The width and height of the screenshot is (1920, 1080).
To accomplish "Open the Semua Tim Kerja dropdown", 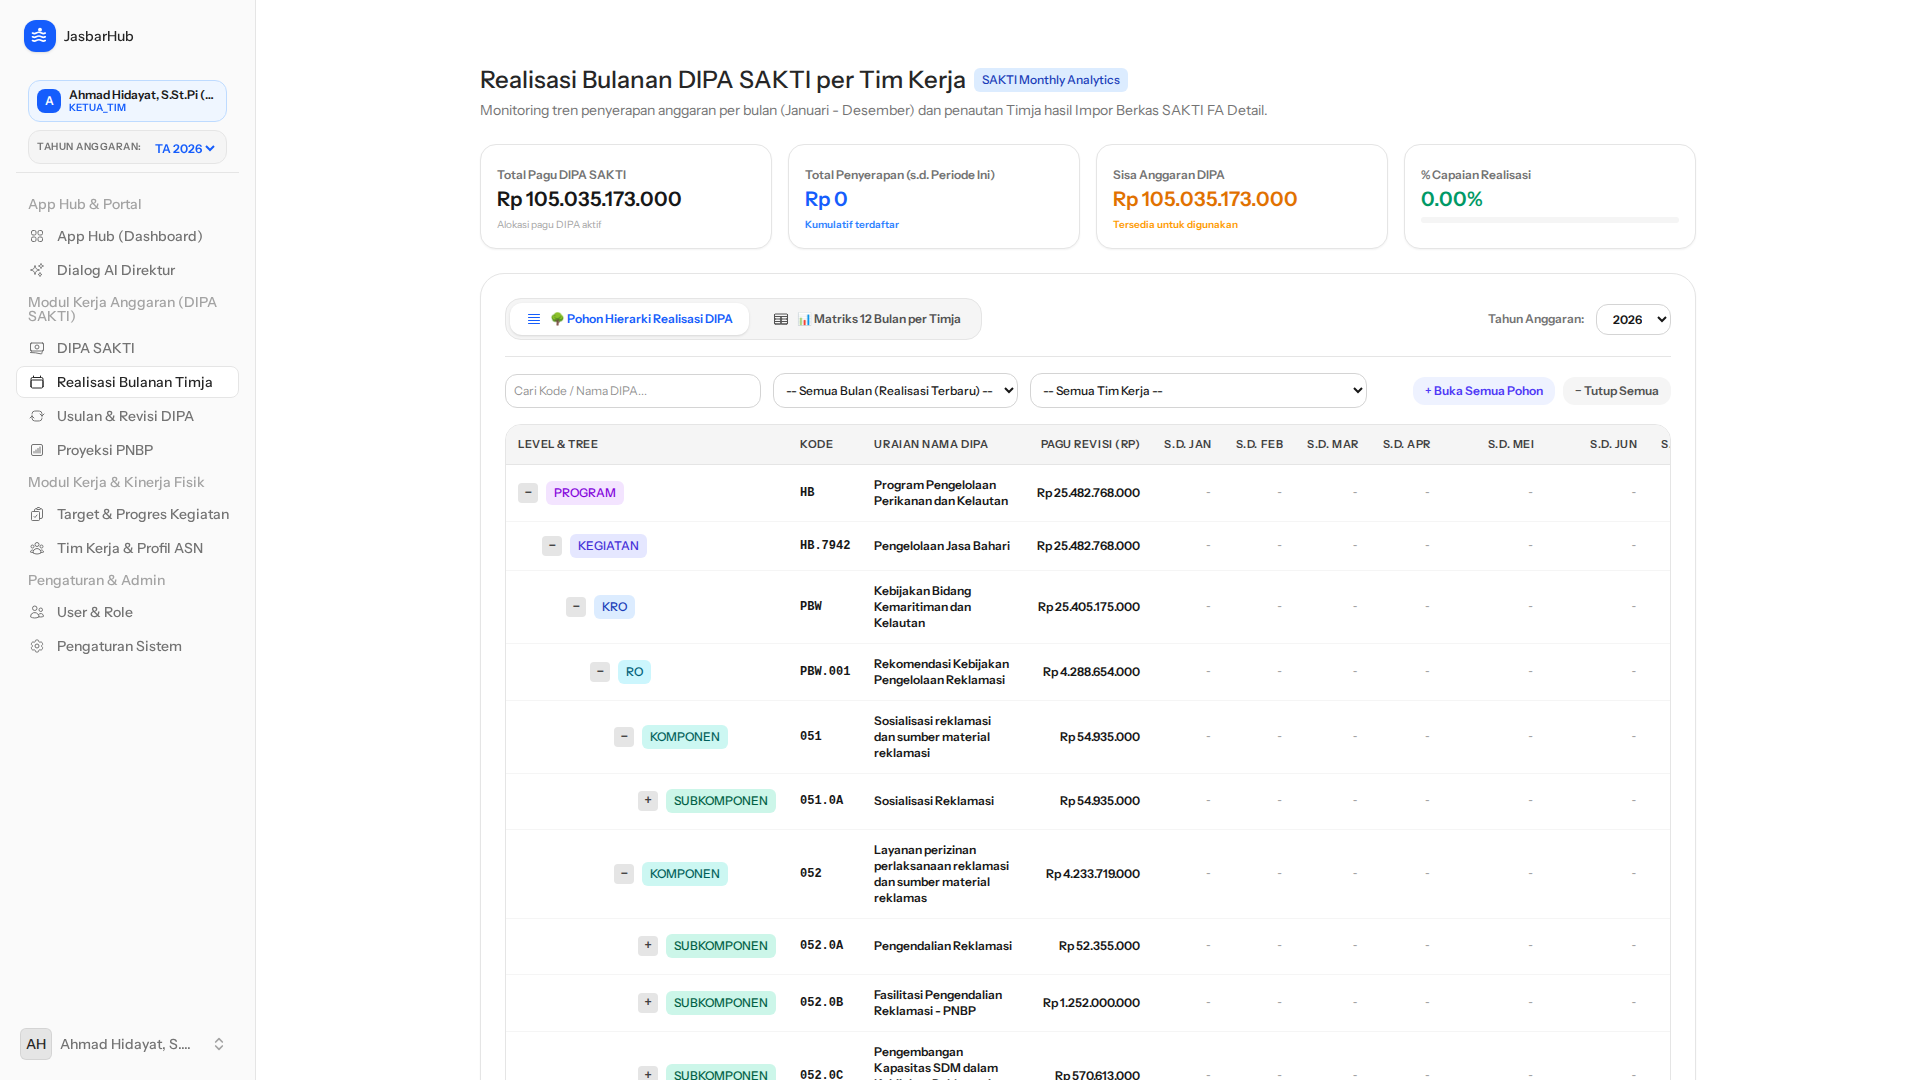I will 1198,391.
